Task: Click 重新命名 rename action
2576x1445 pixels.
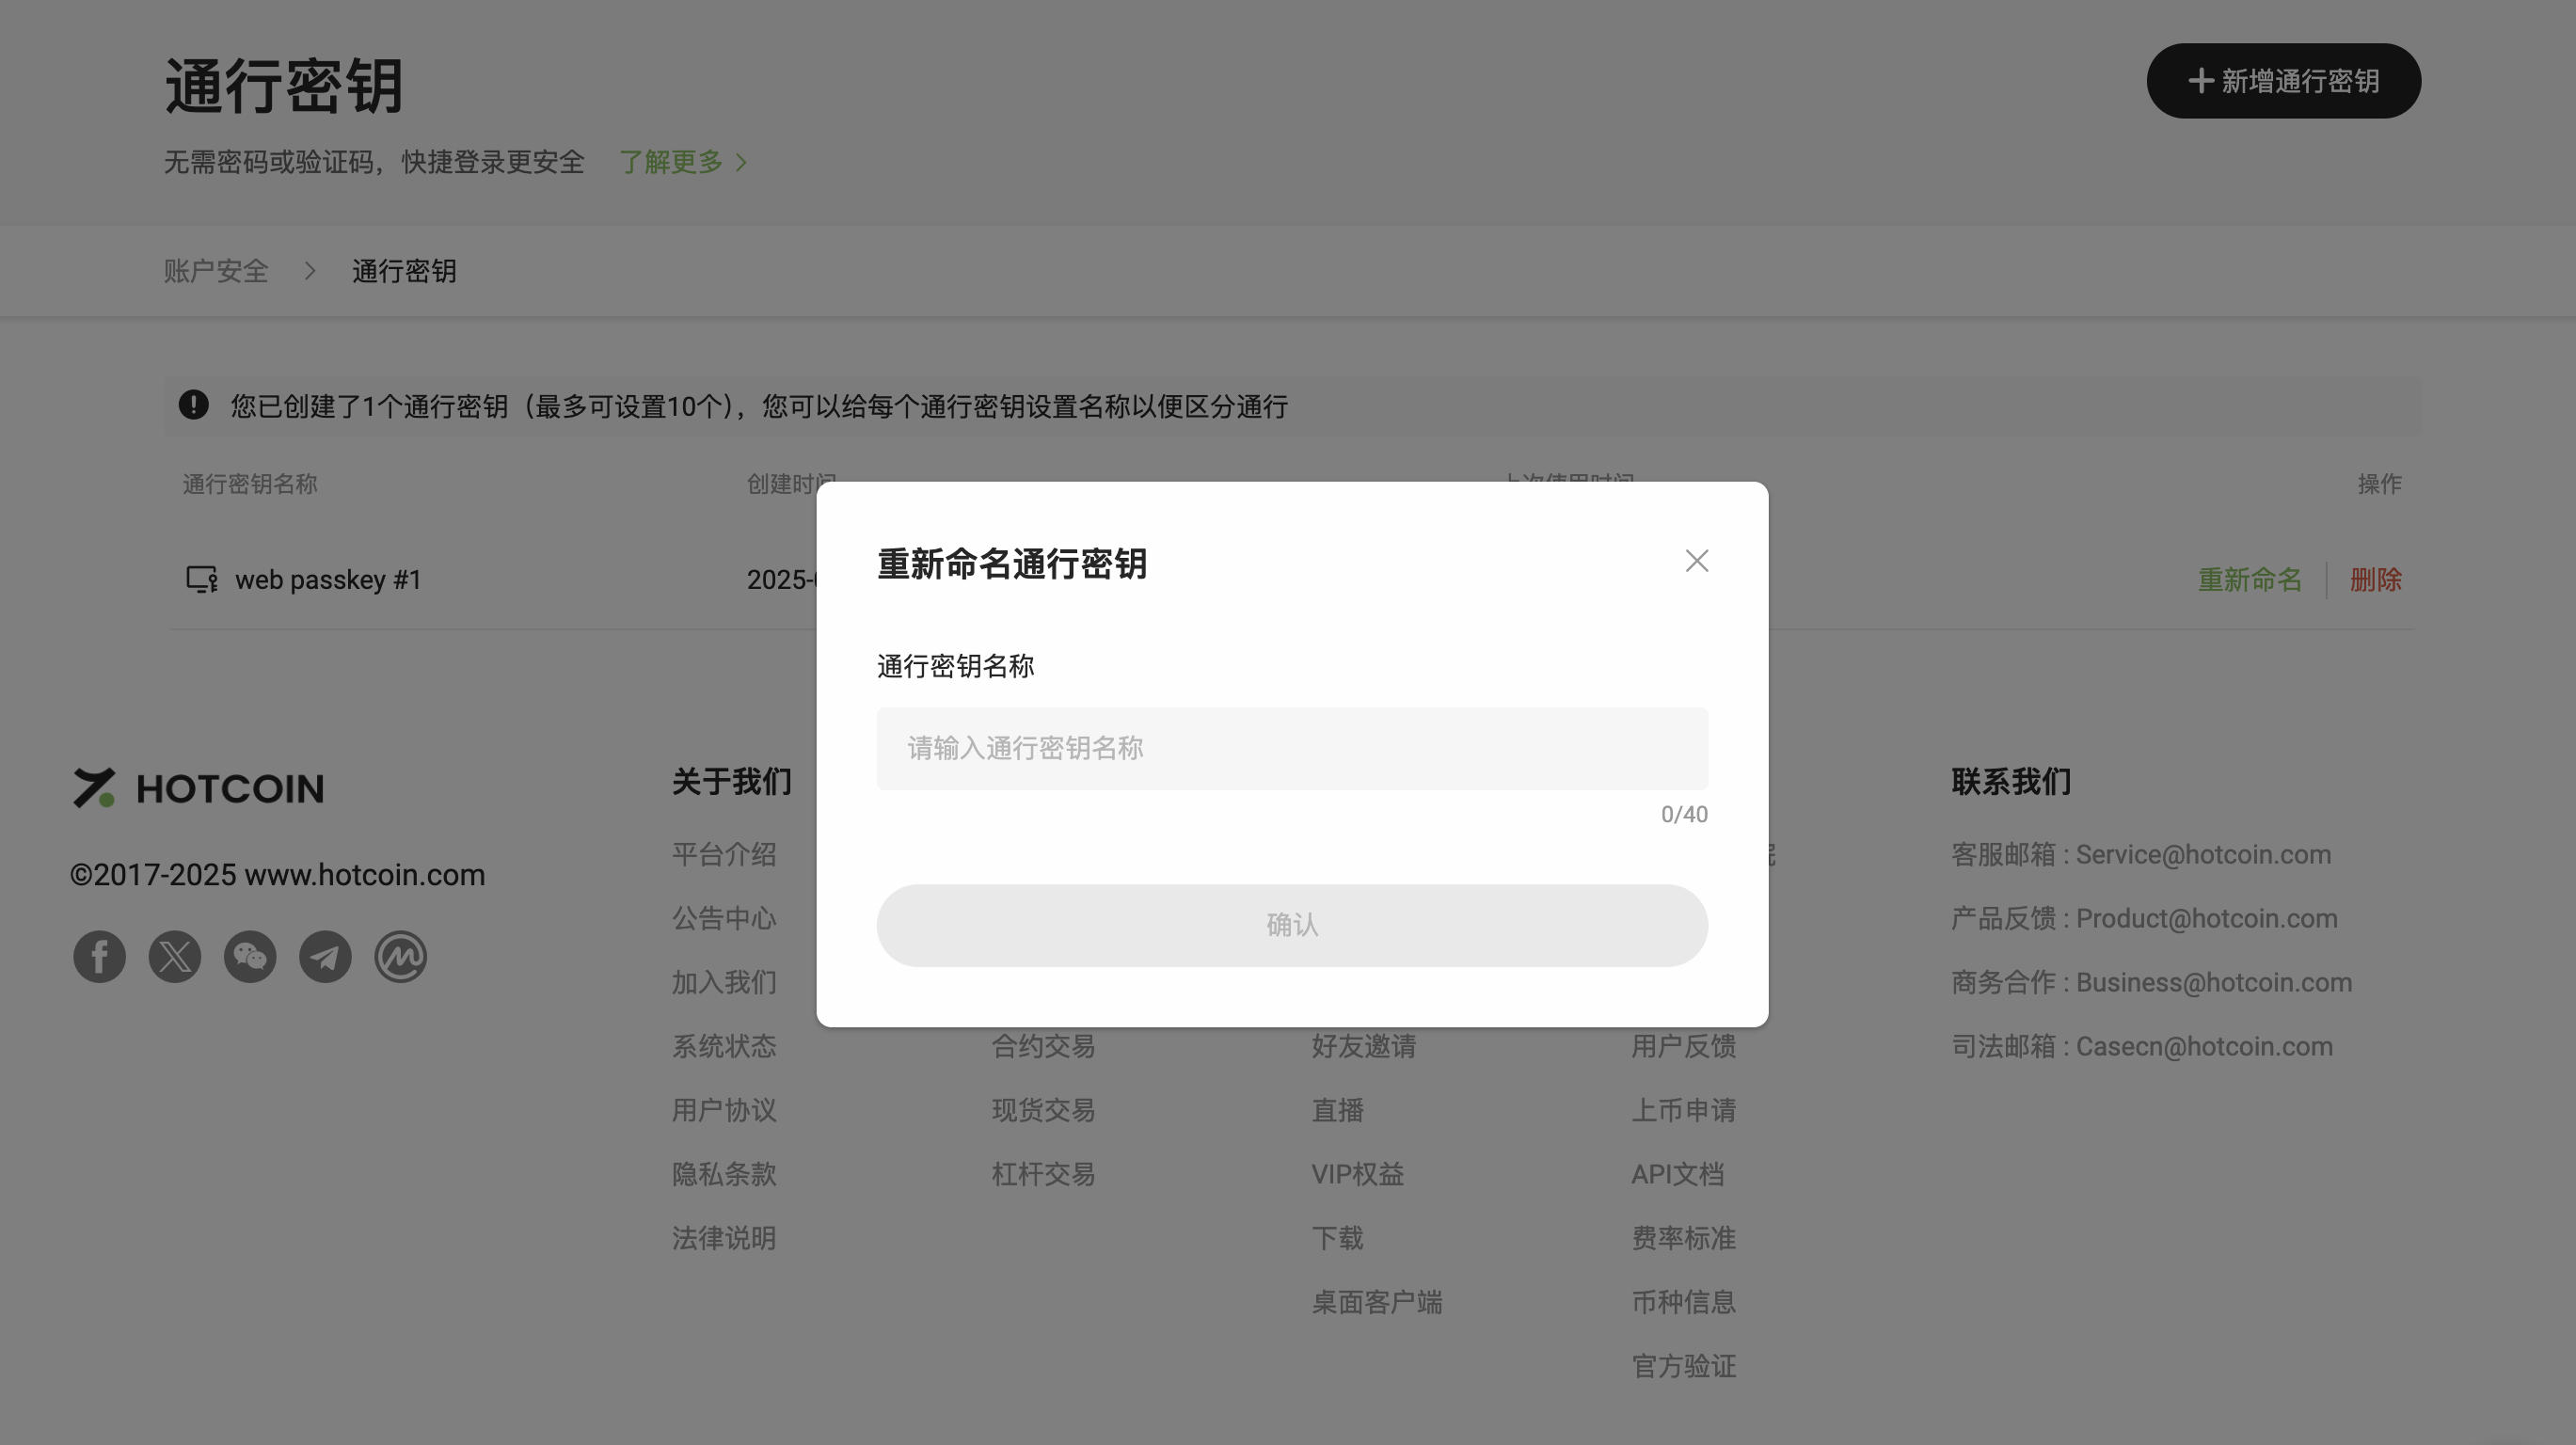Action: pyautogui.click(x=2249, y=580)
